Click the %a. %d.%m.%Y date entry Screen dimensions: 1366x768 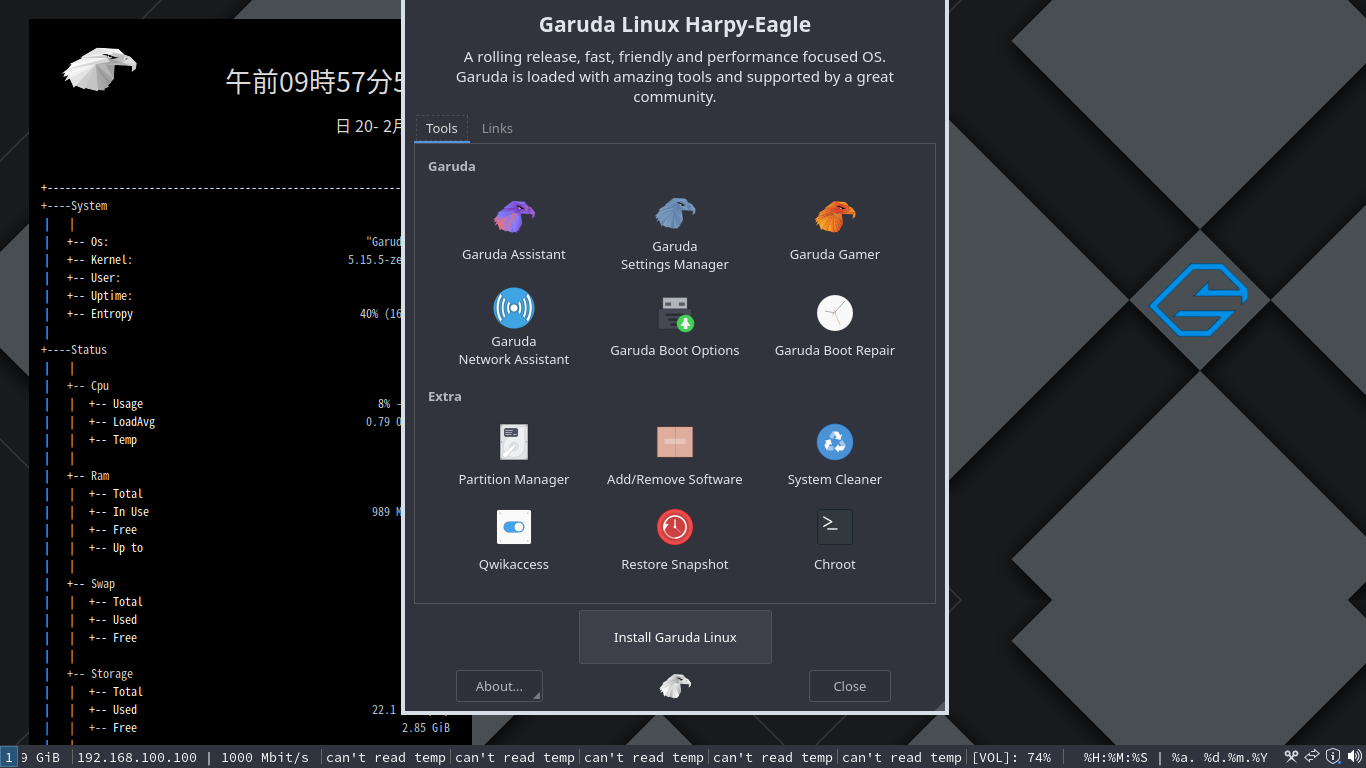click(1219, 757)
